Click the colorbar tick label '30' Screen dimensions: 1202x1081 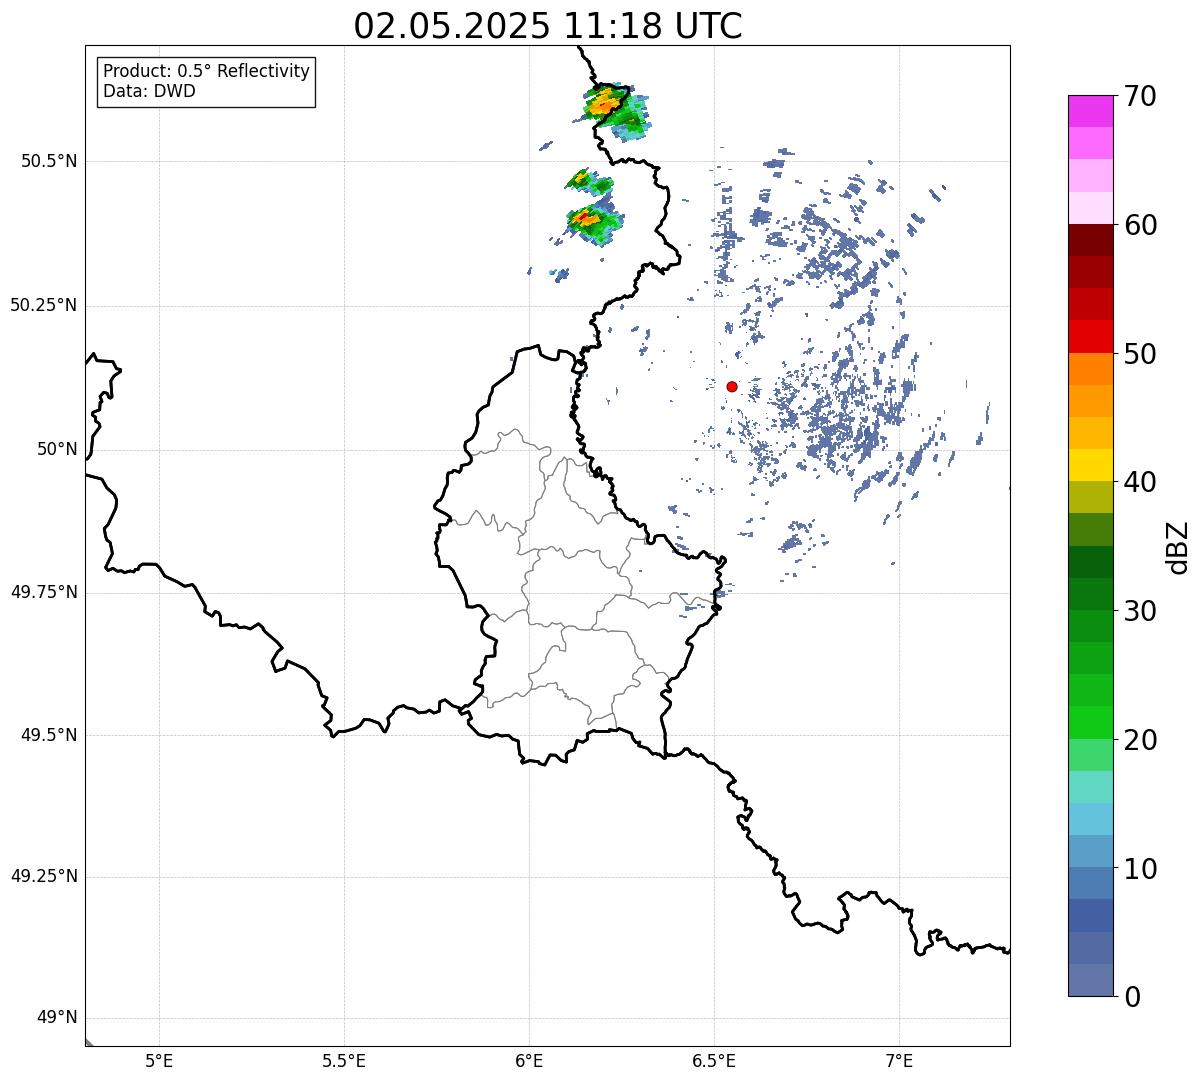pyautogui.click(x=1140, y=611)
